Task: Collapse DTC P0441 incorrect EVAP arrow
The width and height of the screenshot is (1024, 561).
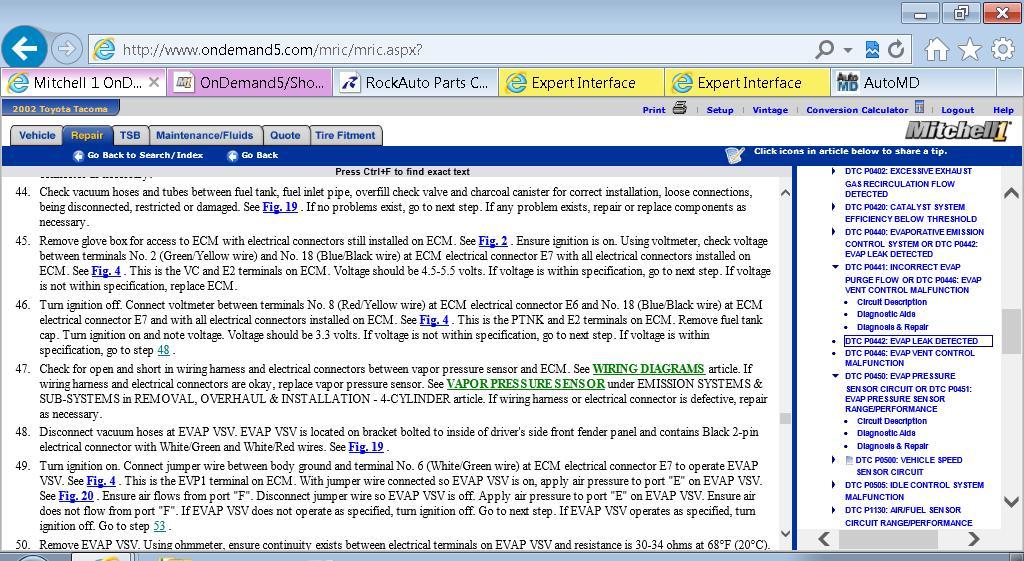Action: [x=835, y=267]
